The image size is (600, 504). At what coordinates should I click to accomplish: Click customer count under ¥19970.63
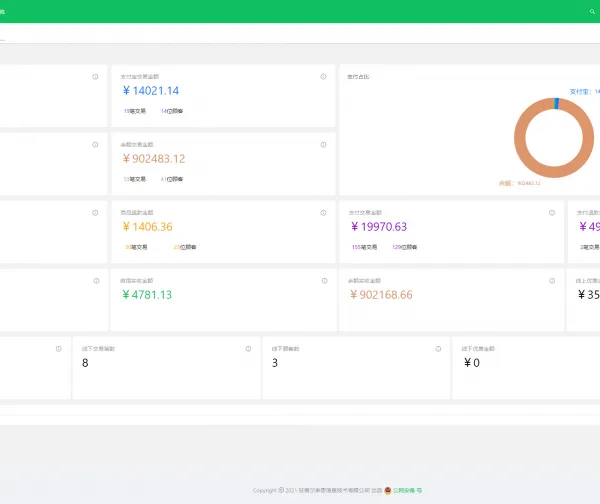[x=404, y=247]
